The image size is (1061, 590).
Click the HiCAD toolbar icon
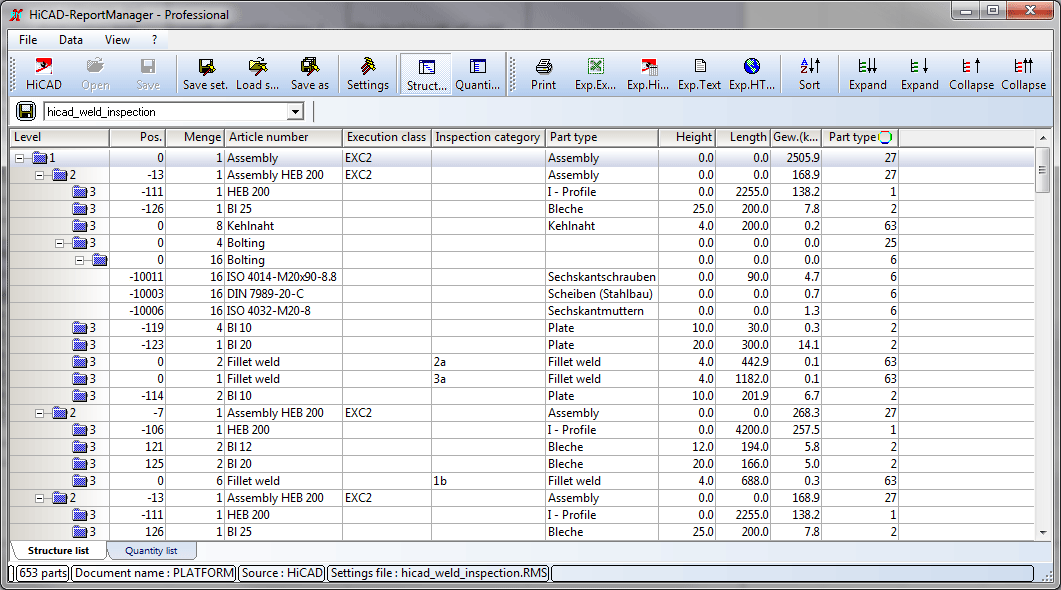(x=44, y=74)
